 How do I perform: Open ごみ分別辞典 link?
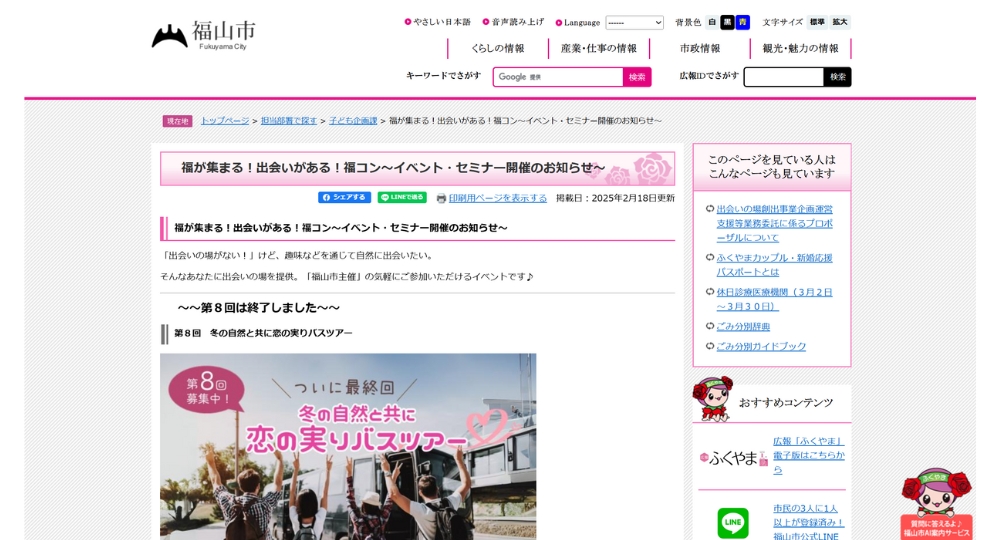[x=743, y=326]
